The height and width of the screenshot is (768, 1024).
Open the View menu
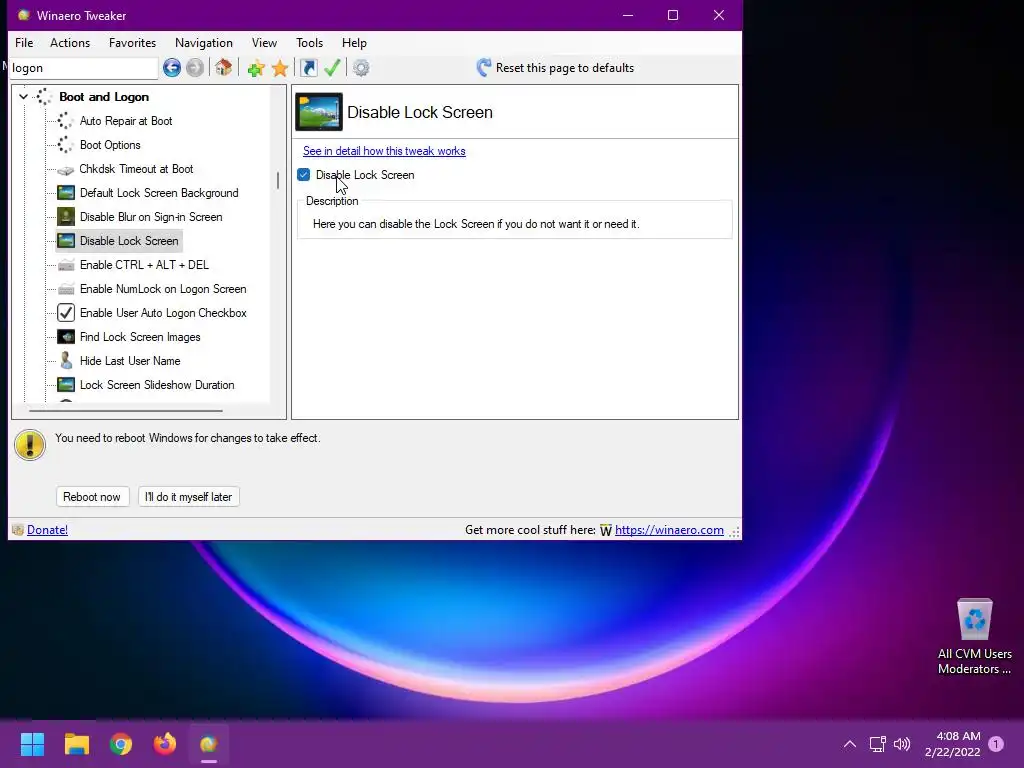(264, 42)
